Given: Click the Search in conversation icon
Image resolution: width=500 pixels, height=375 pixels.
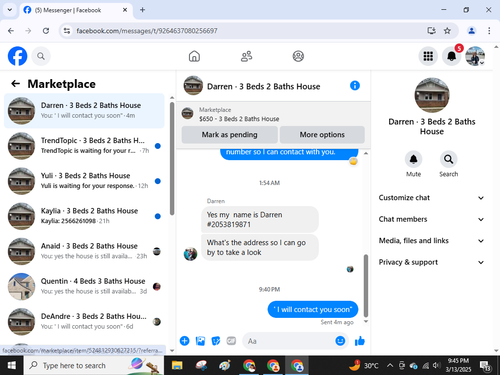Looking at the screenshot, I should point(448,159).
